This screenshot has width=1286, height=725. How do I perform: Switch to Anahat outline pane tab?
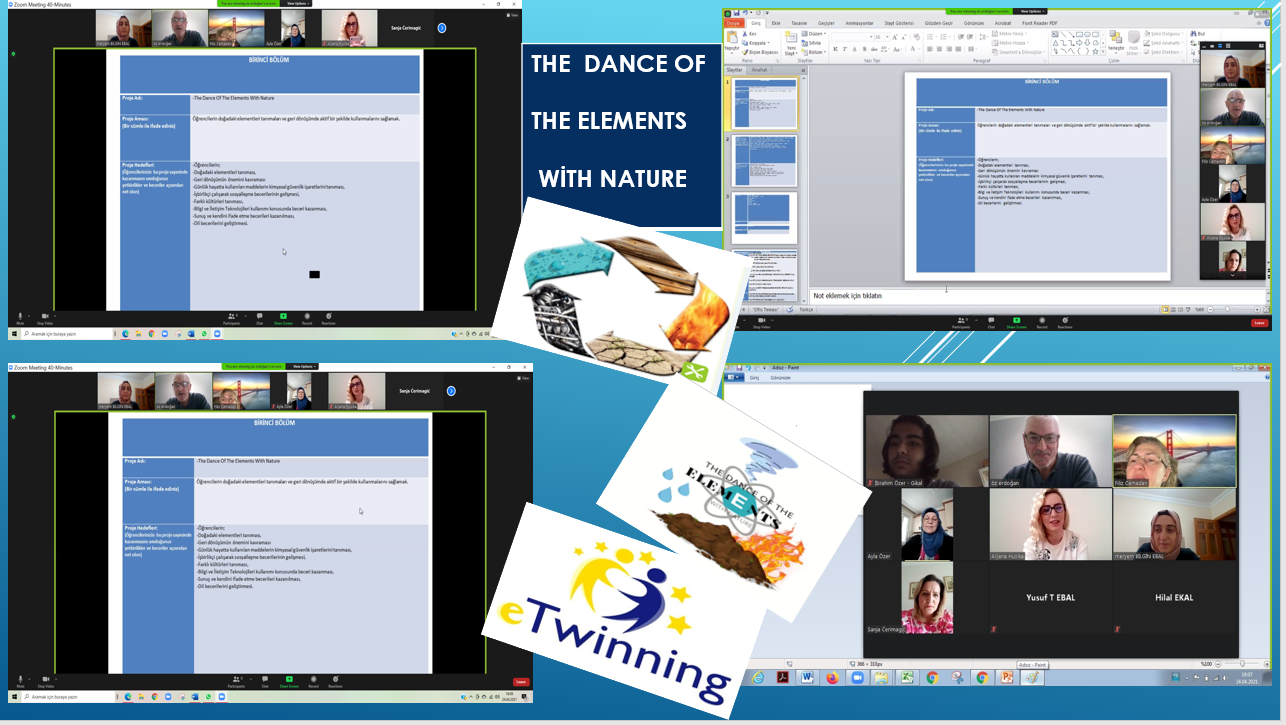(x=759, y=70)
